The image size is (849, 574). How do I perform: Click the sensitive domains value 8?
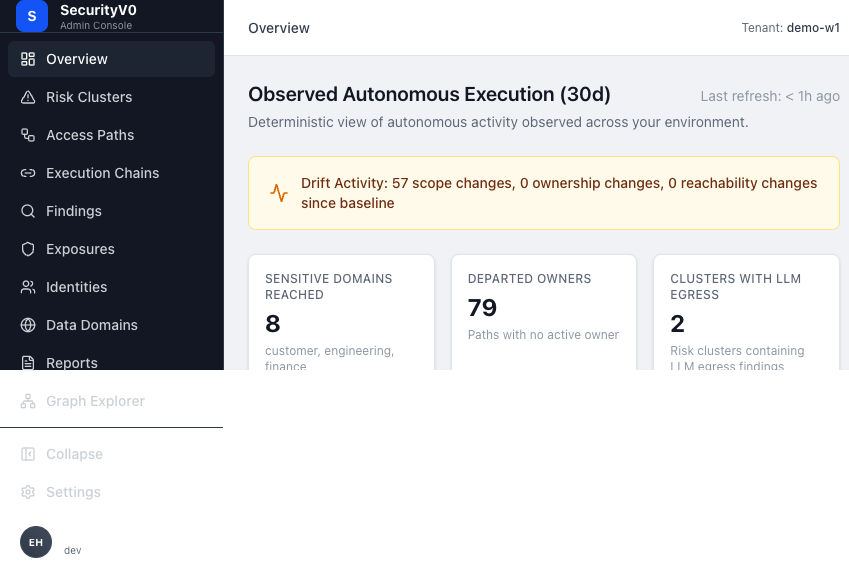click(x=273, y=324)
